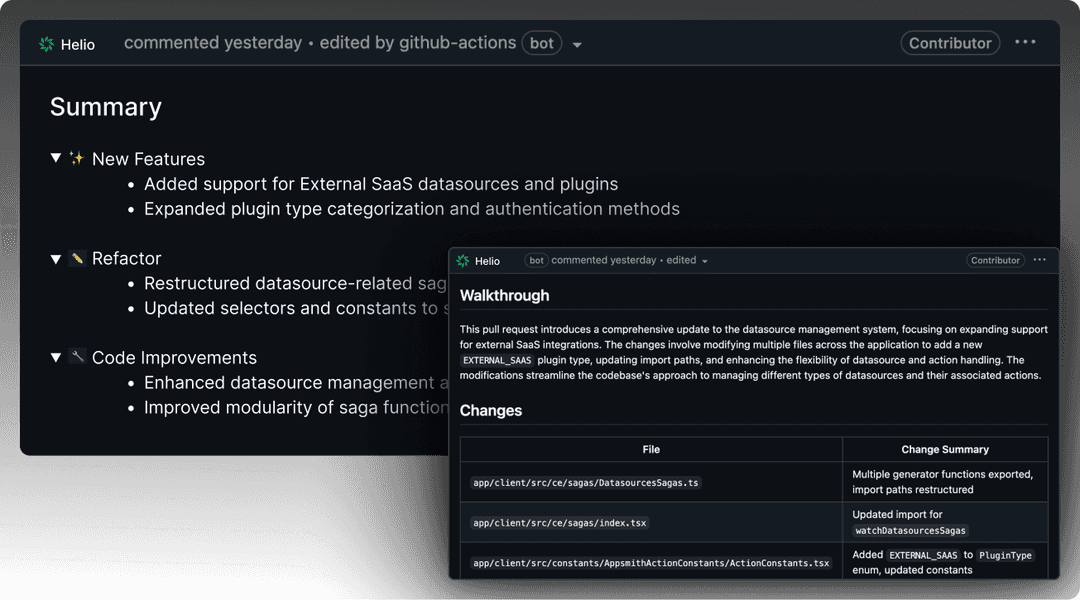
Task: Open the kebab menu on the Walkthrough comment
Action: click(x=1040, y=260)
